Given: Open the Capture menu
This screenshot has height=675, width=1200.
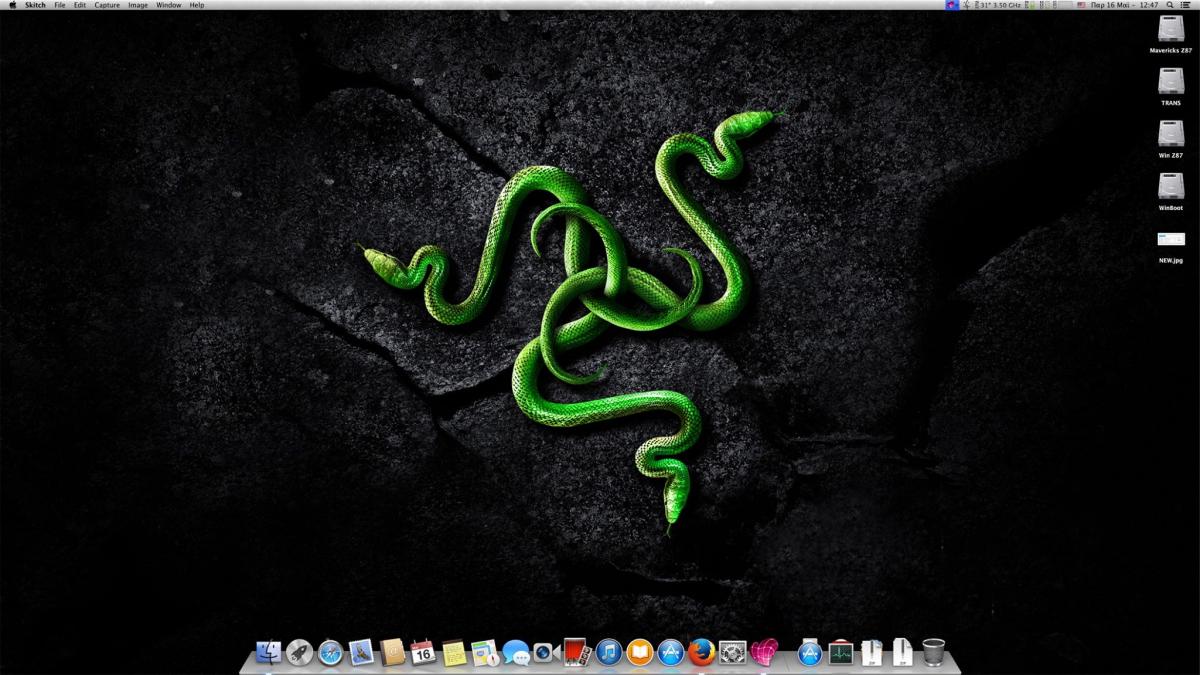Looking at the screenshot, I should click(x=107, y=5).
